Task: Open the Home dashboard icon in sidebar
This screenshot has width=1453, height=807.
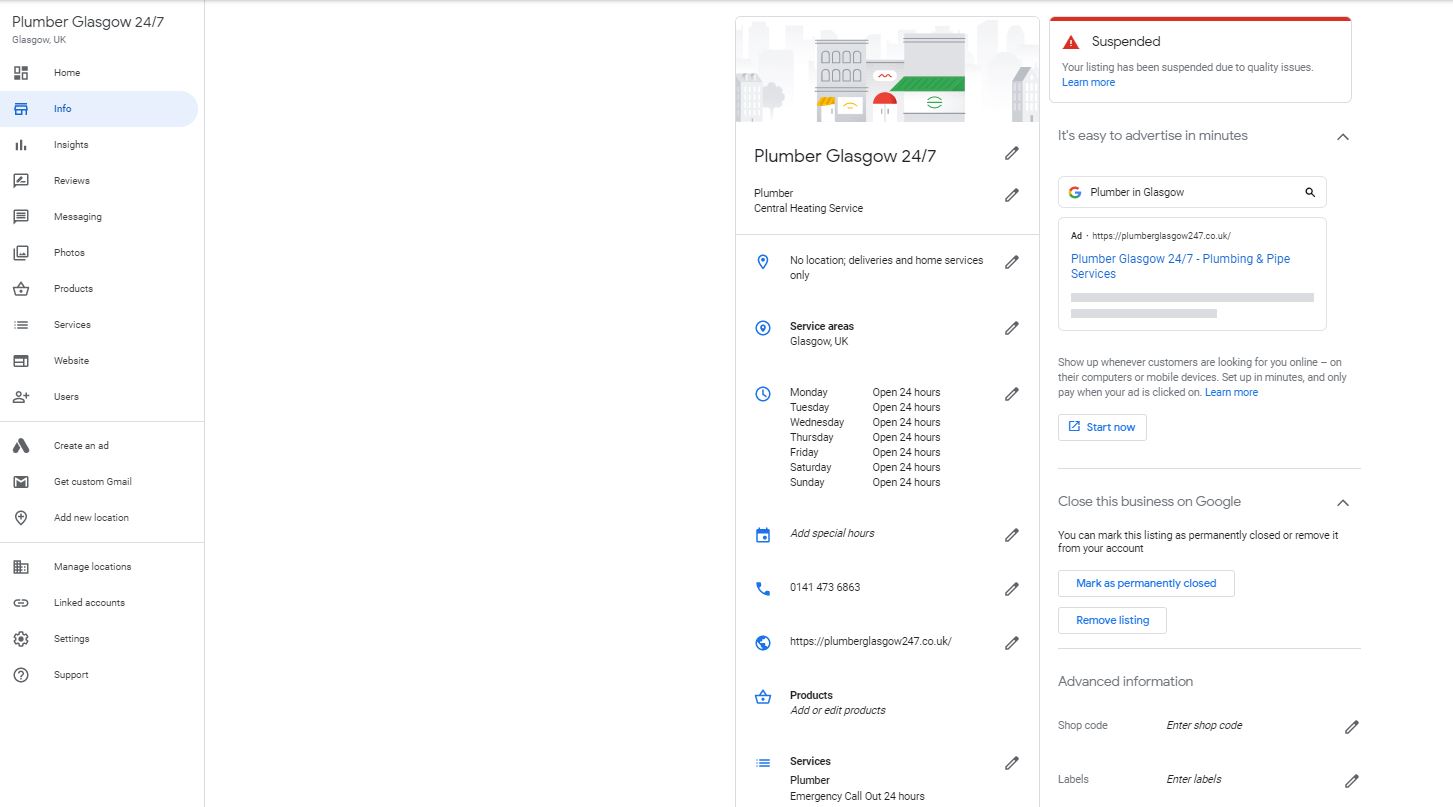Action: pos(21,73)
